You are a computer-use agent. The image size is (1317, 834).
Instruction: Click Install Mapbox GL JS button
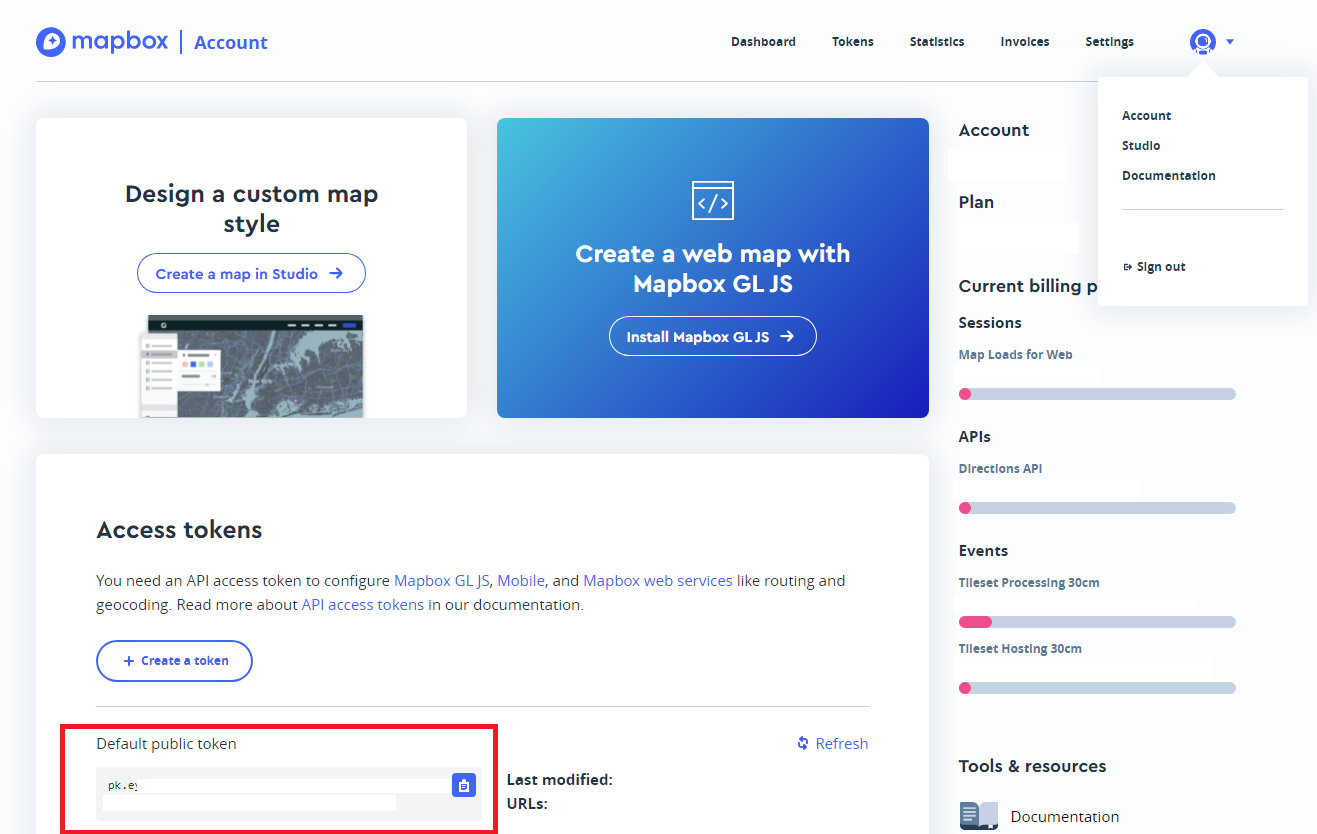pyautogui.click(x=713, y=337)
